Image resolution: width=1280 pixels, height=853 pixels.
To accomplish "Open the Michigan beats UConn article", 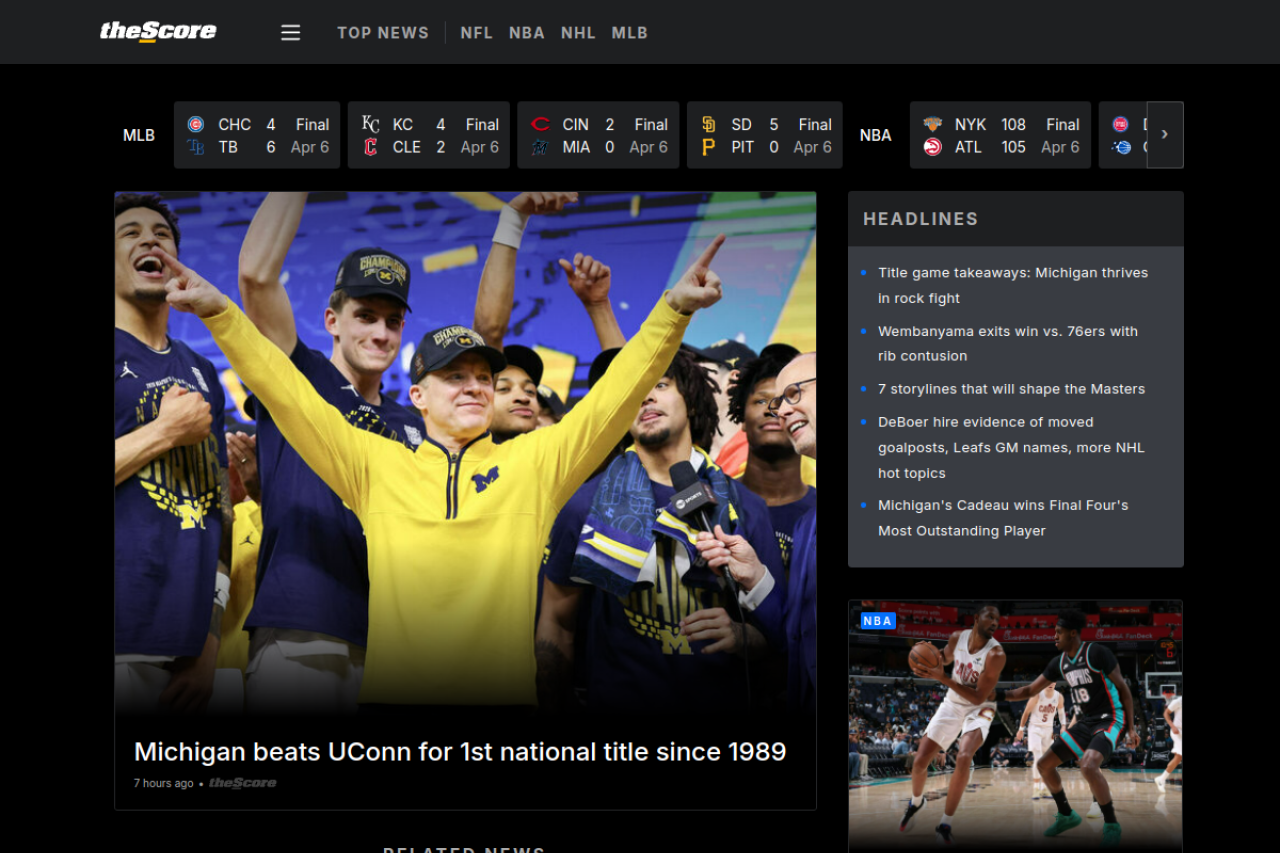I will click(x=460, y=751).
